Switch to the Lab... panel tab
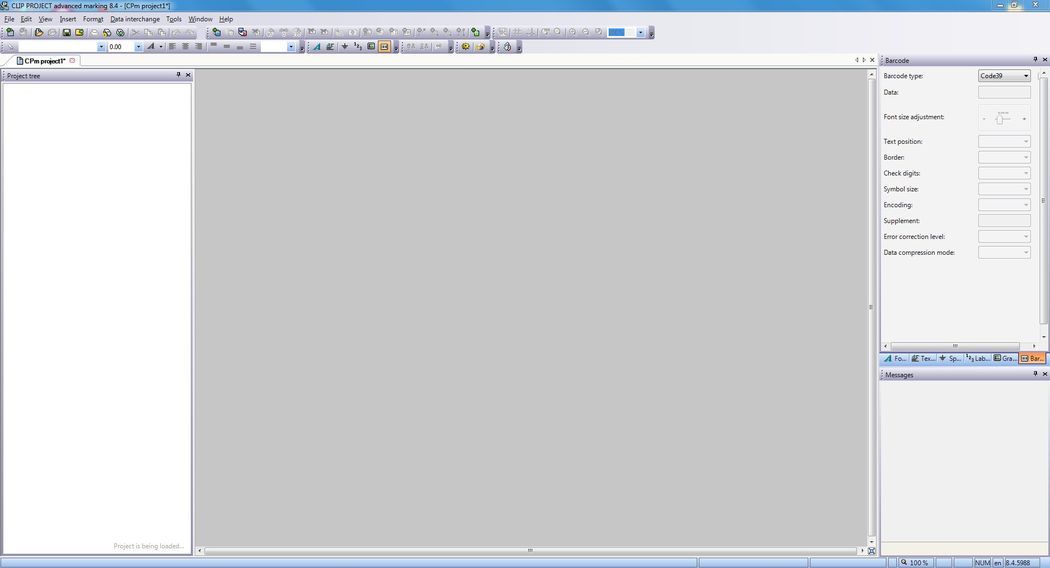The image size is (1050, 568). (978, 358)
